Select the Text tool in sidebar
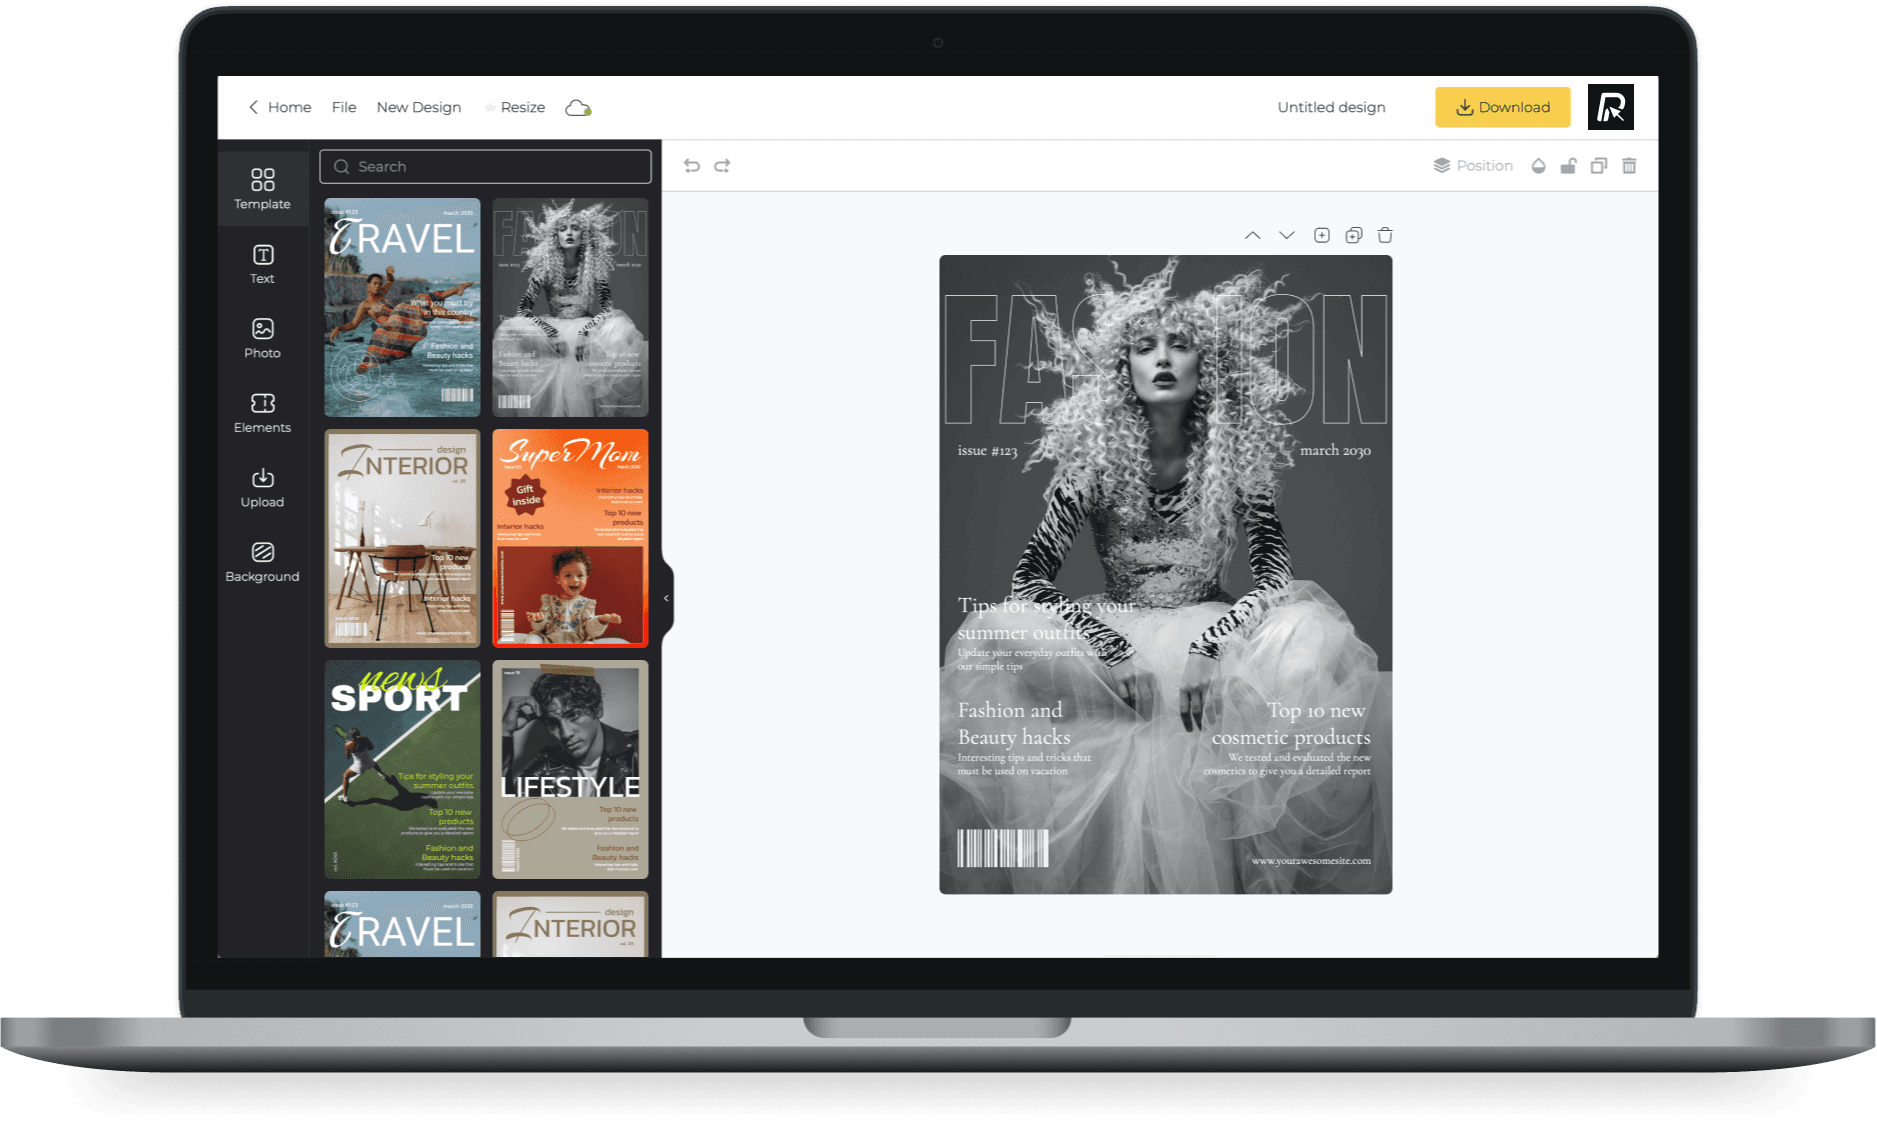Viewport: 1877px width, 1125px height. [262, 264]
